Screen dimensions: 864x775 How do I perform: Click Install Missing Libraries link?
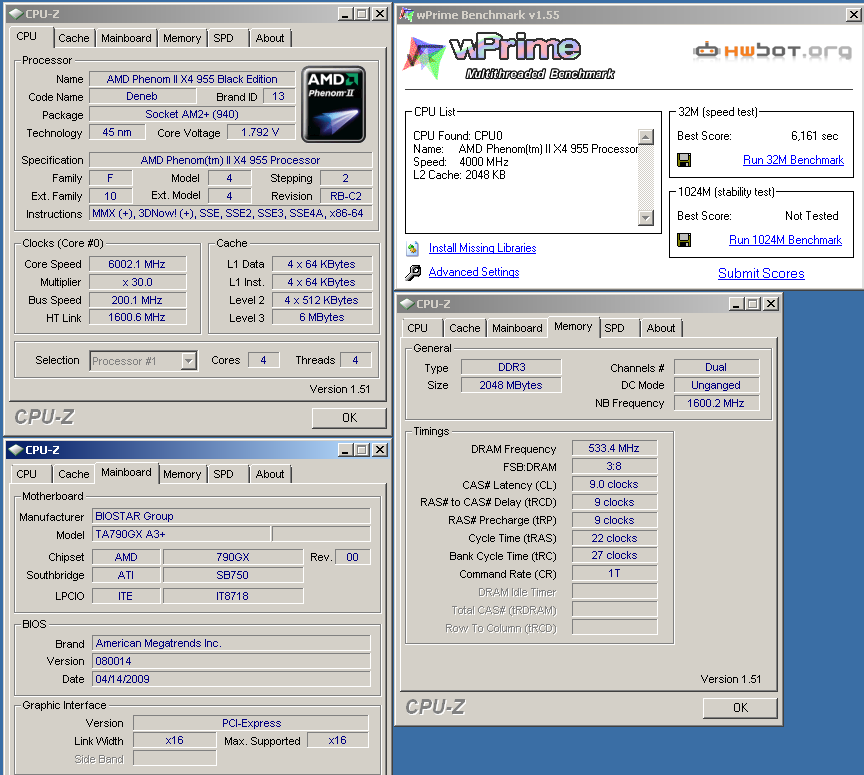click(x=482, y=248)
